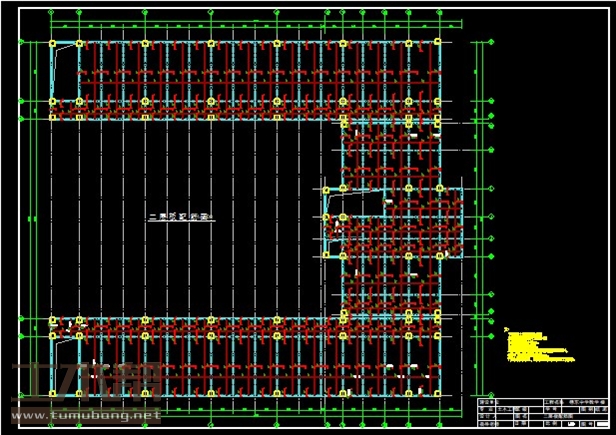This screenshot has width=616, height=435.
Task: Click the top horizontal green dimension line
Action: (x=250, y=24)
